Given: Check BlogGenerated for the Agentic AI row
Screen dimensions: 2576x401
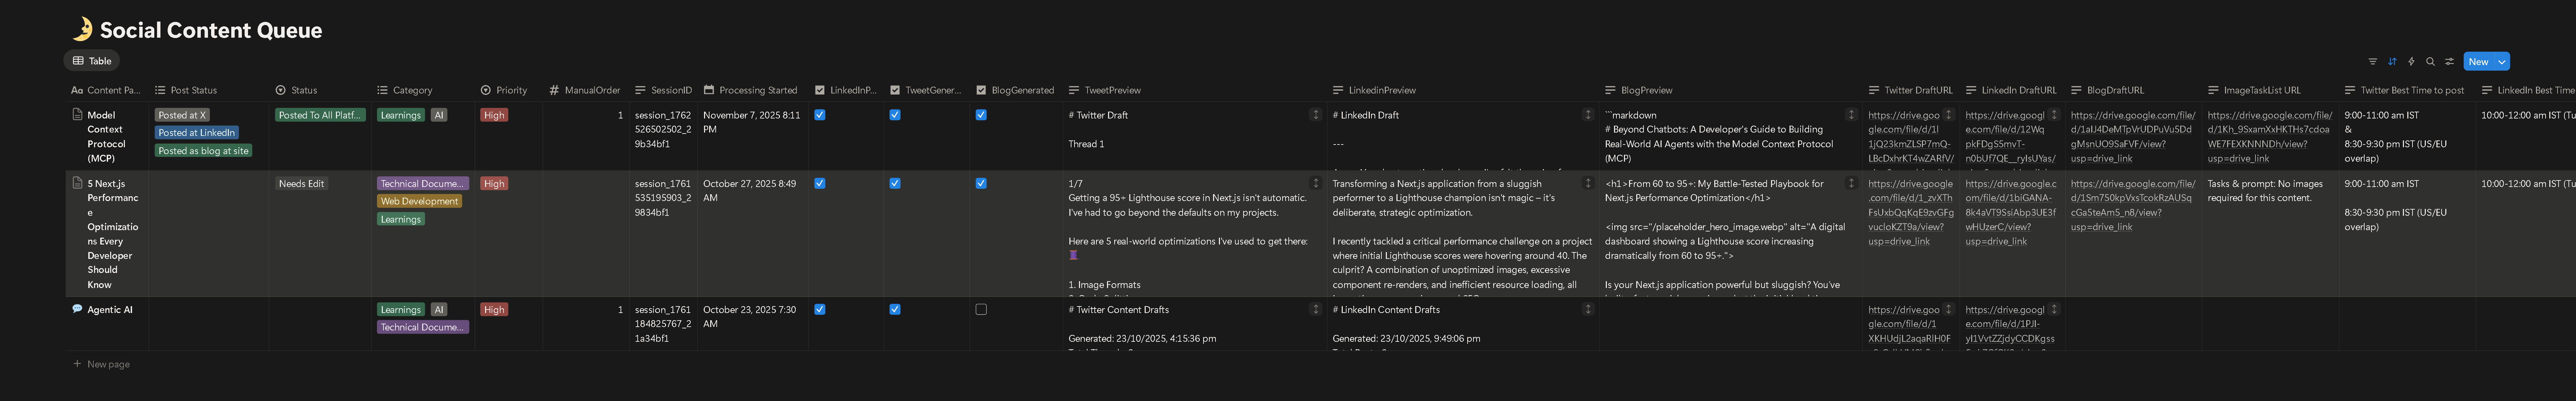Looking at the screenshot, I should pos(981,309).
